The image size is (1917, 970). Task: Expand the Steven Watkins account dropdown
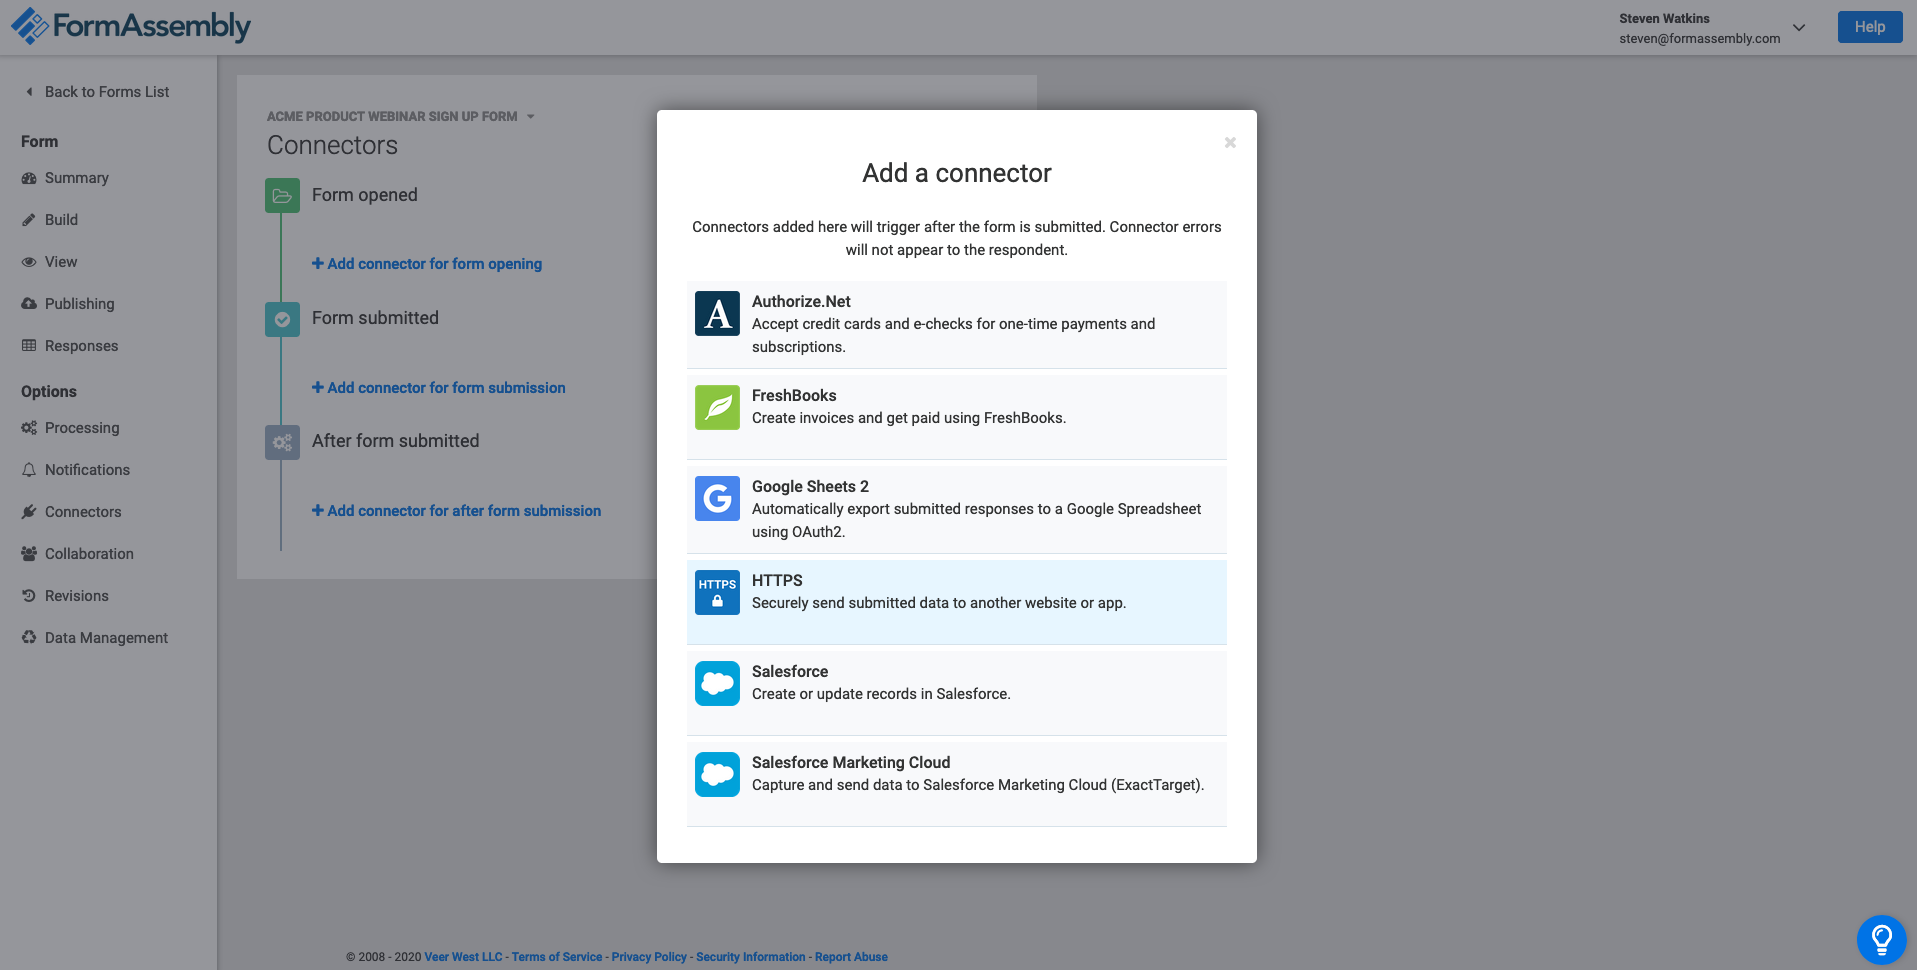click(x=1799, y=28)
